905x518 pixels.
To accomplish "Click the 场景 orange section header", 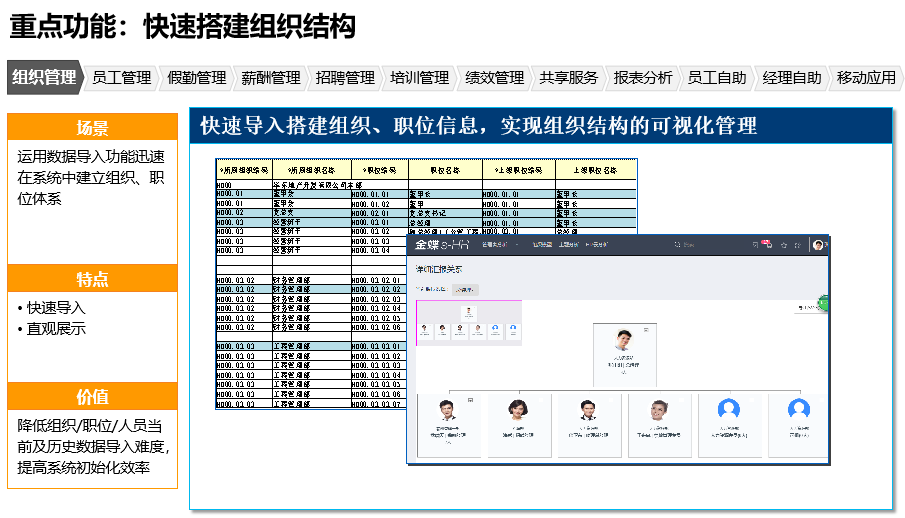I will tap(92, 128).
